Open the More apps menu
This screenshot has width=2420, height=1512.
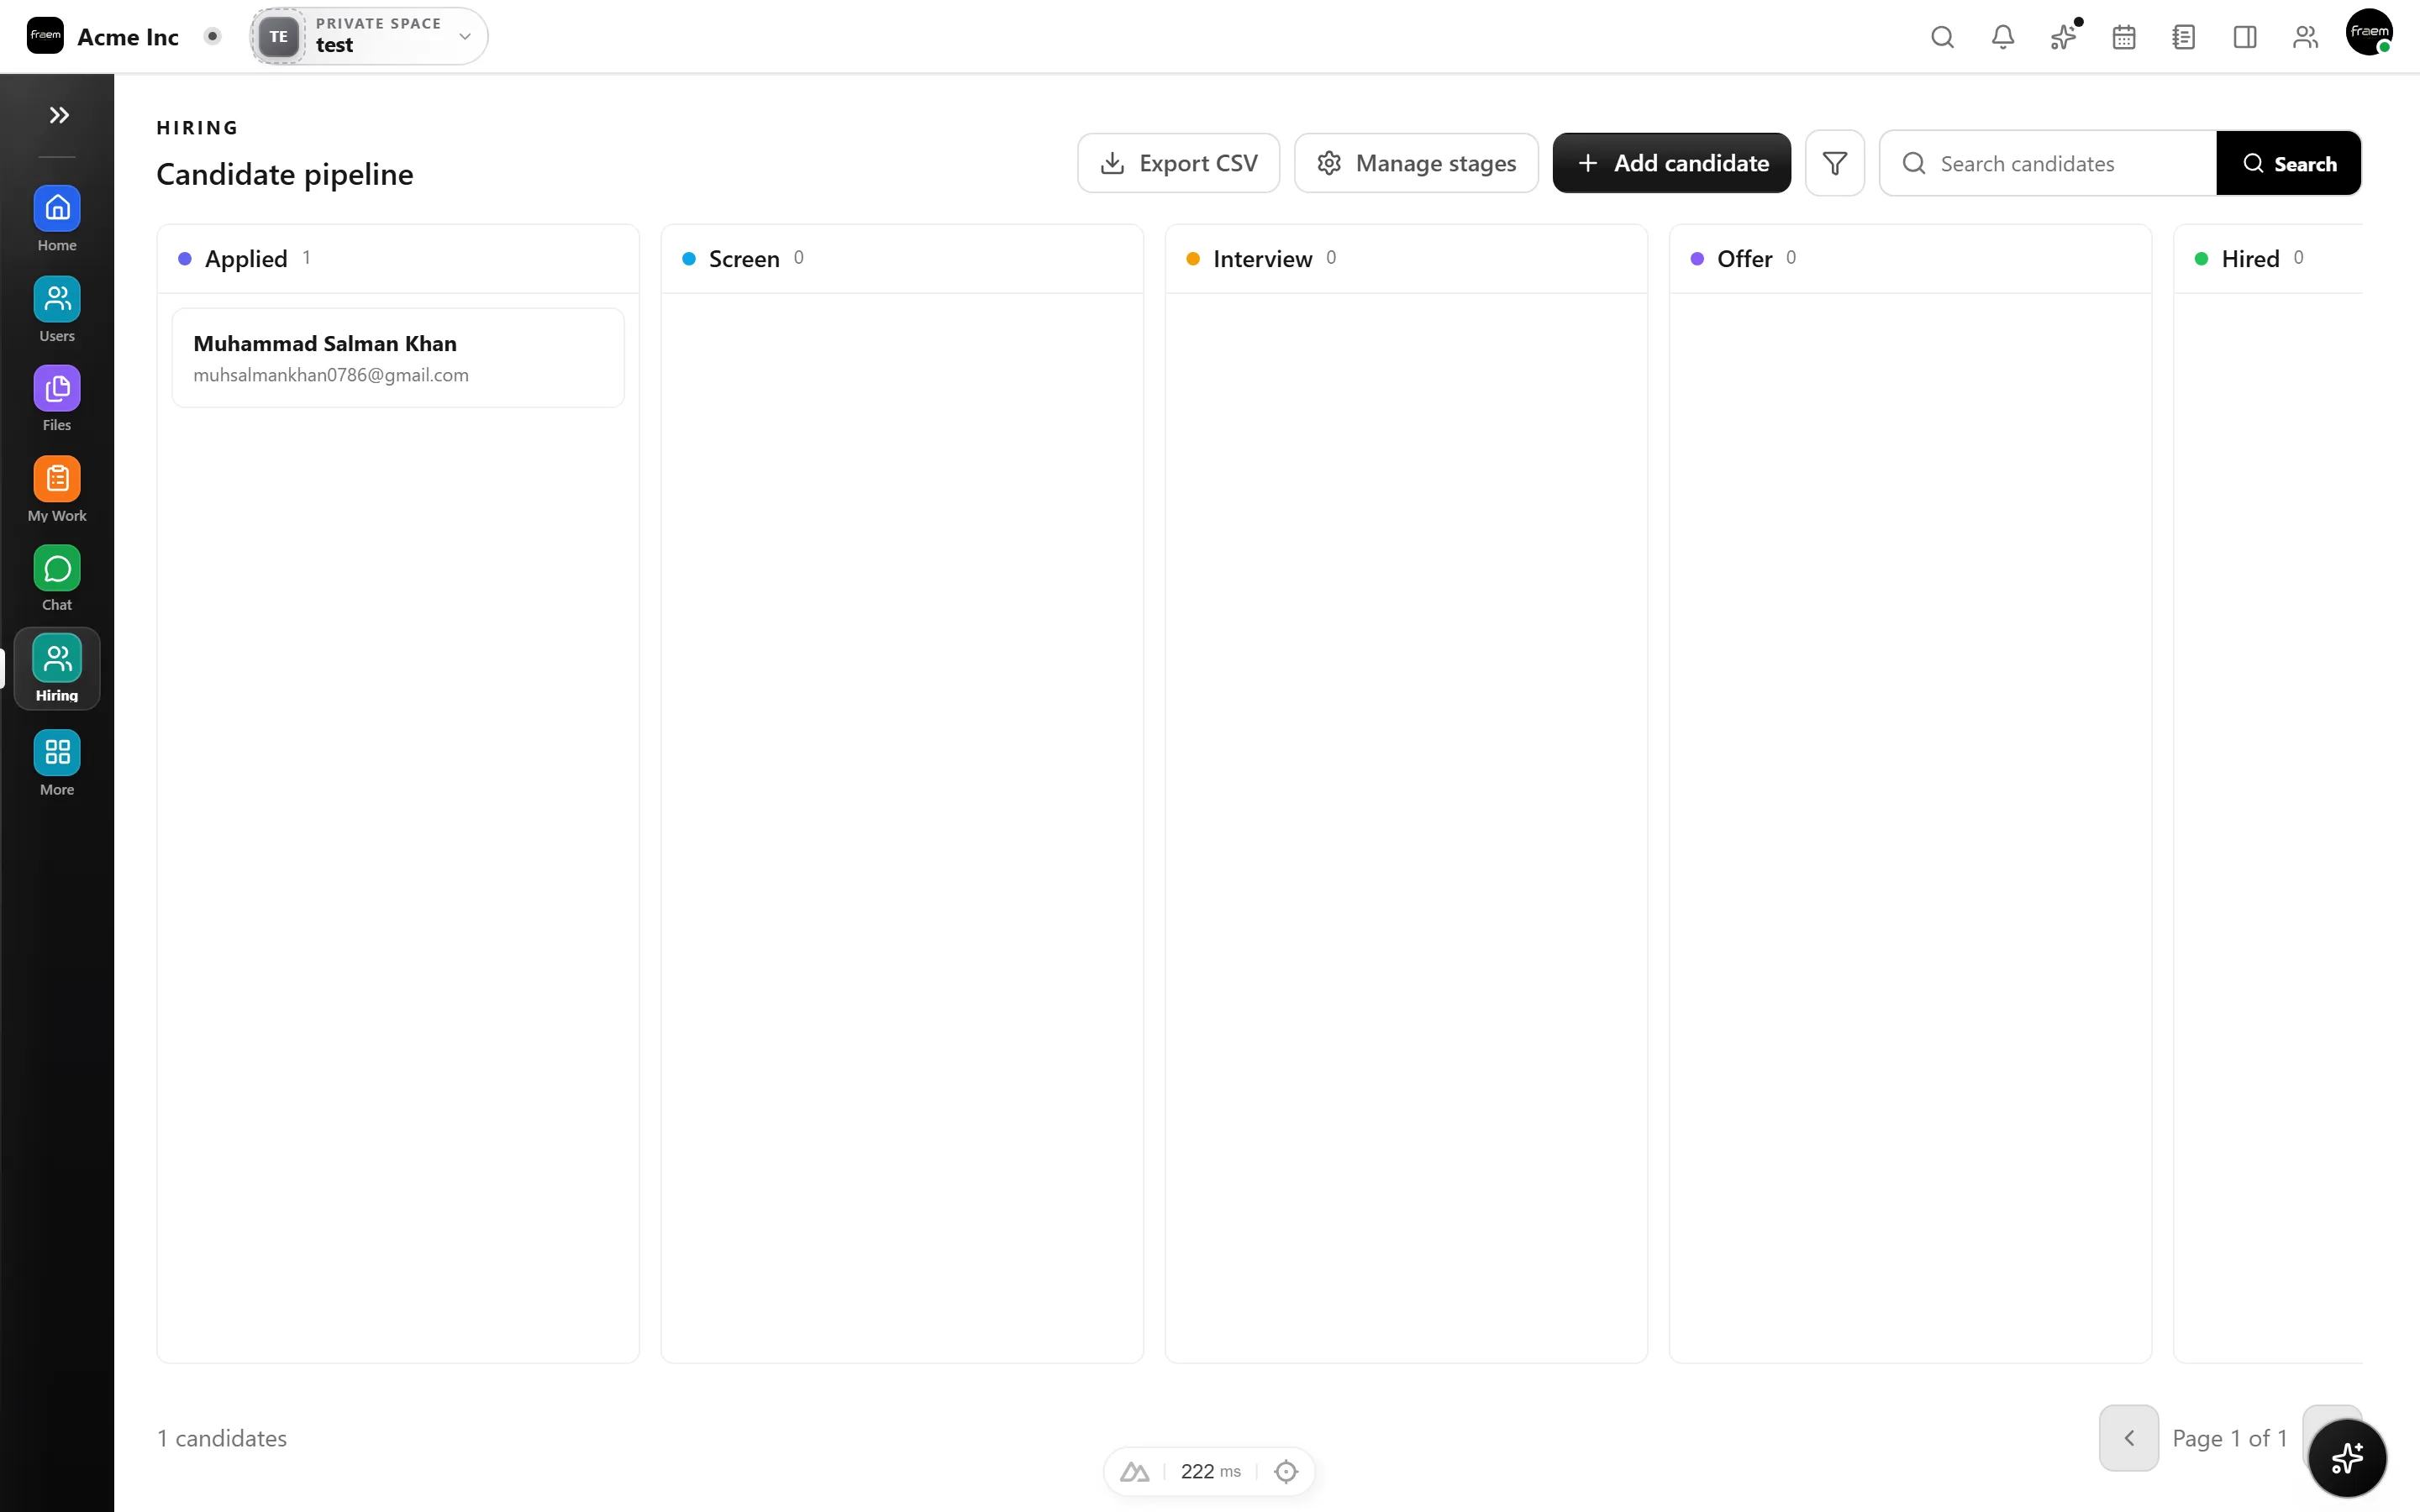[57, 763]
